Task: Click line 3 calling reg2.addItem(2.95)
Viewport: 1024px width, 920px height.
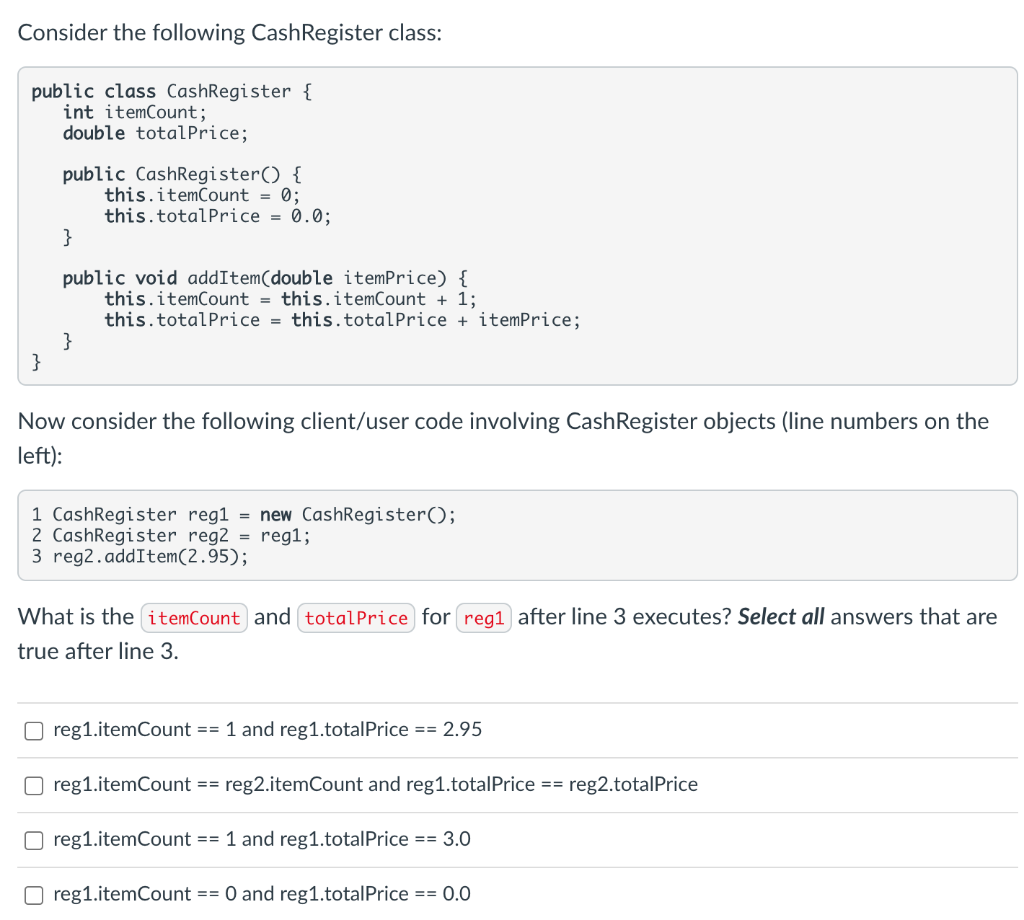Action: coord(150,556)
